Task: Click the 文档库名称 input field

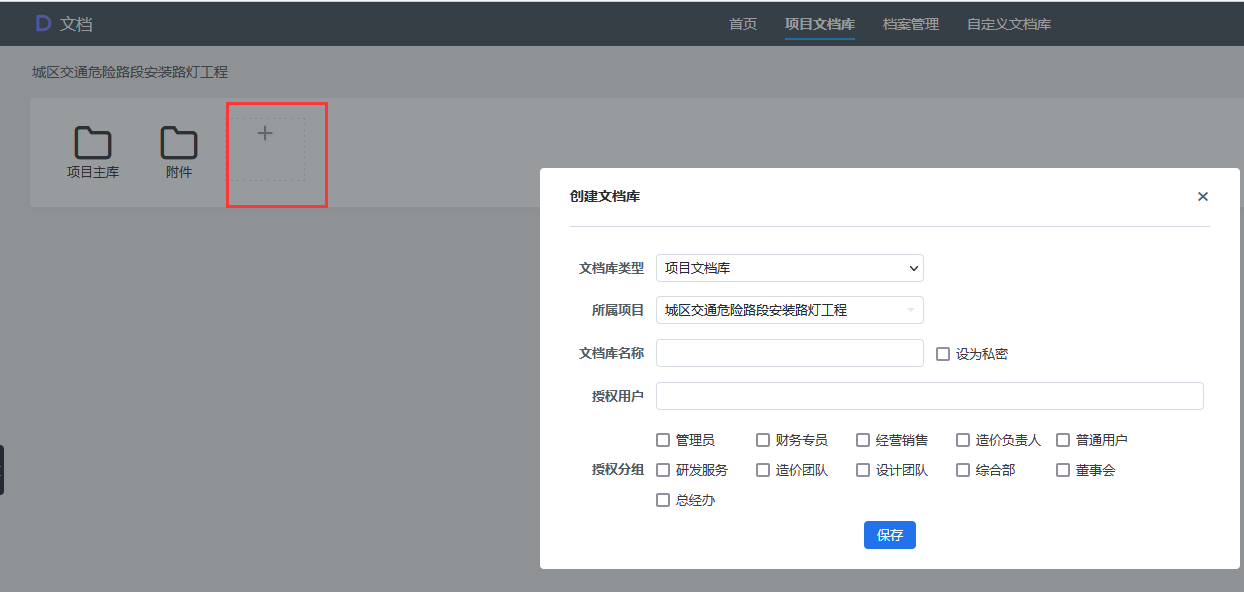Action: (x=789, y=353)
